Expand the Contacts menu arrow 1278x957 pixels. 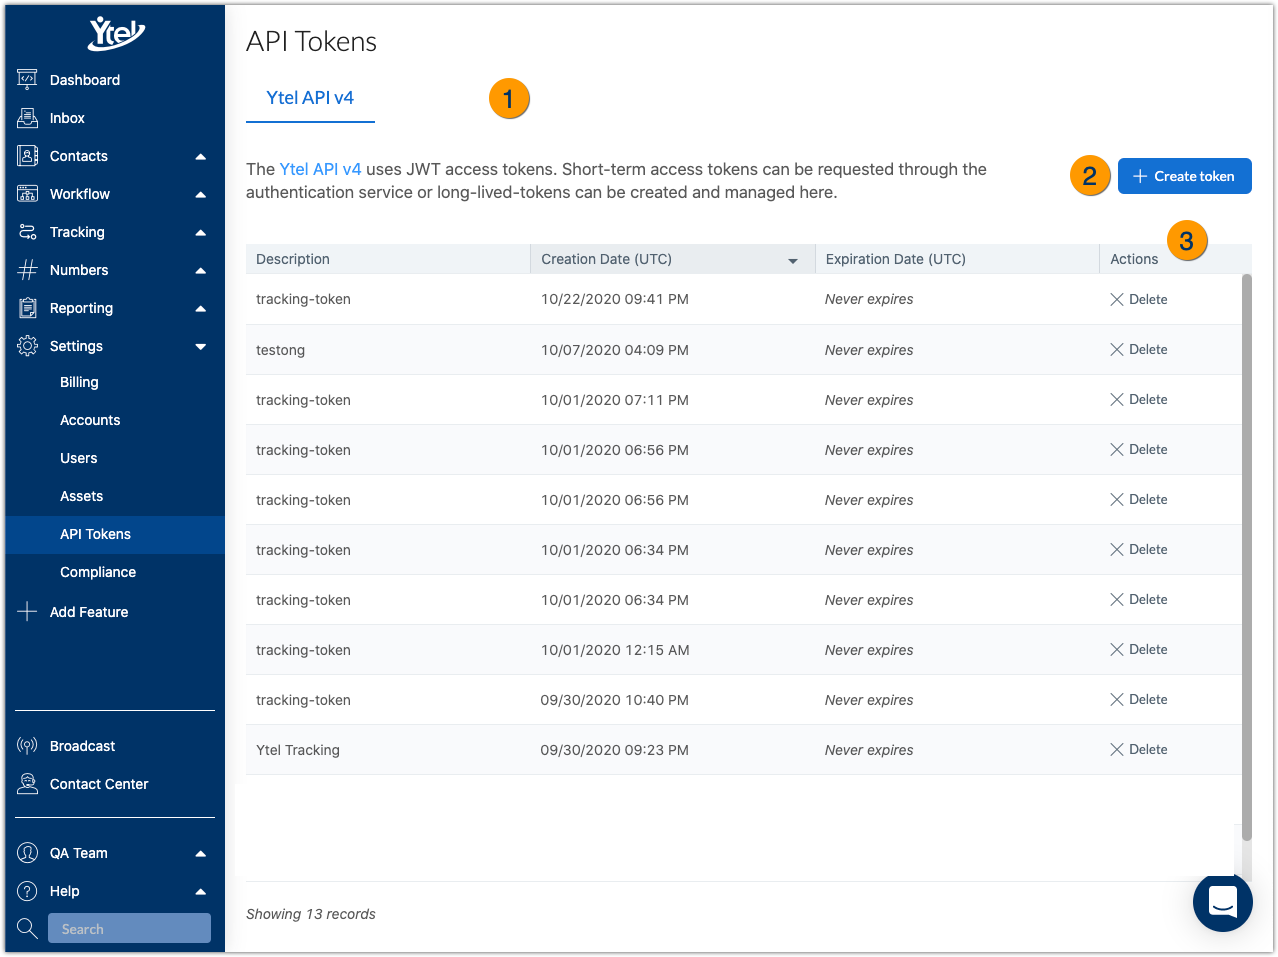[200, 156]
